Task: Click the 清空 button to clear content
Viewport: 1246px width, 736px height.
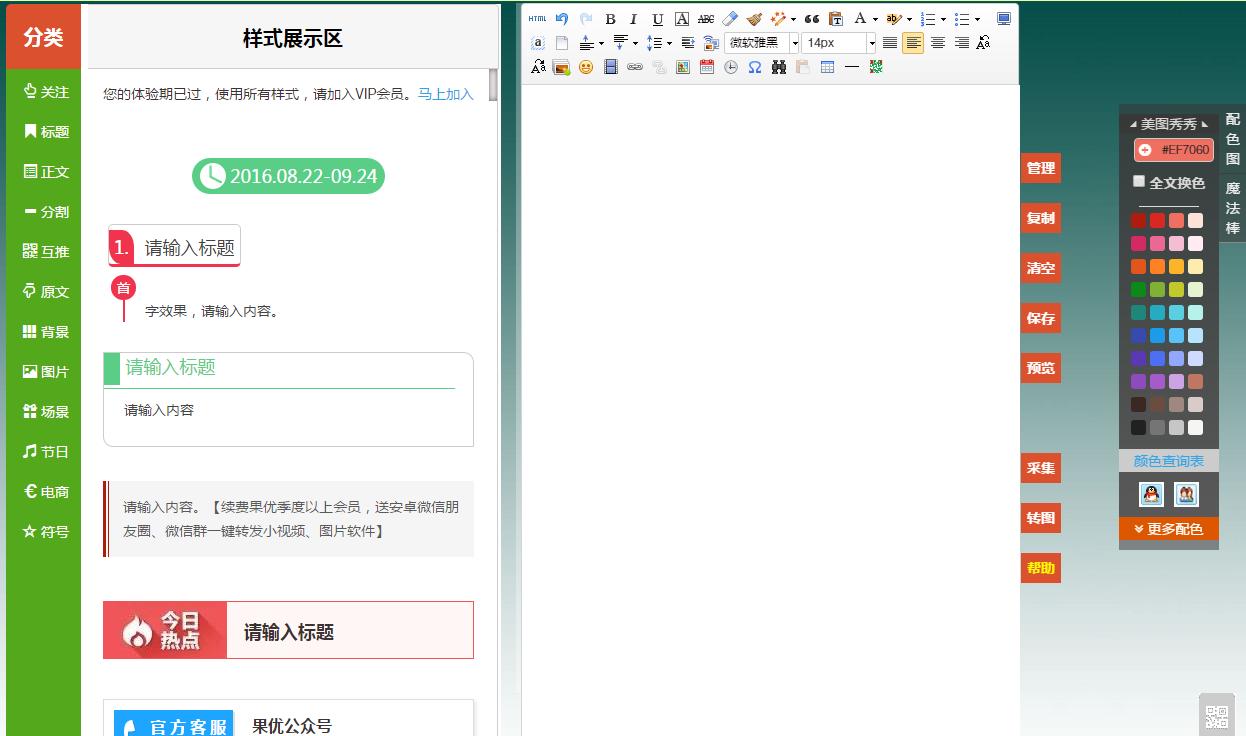Action: [1040, 268]
